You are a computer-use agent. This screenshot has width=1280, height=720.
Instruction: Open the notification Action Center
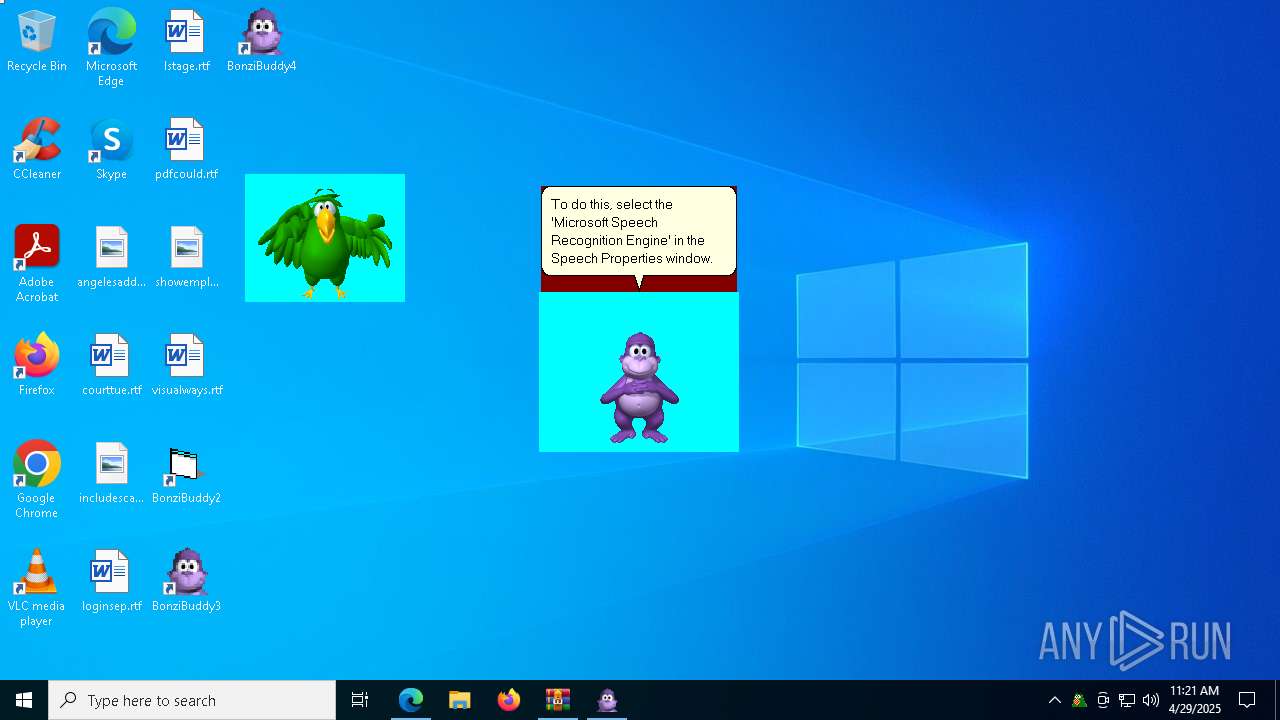1247,700
